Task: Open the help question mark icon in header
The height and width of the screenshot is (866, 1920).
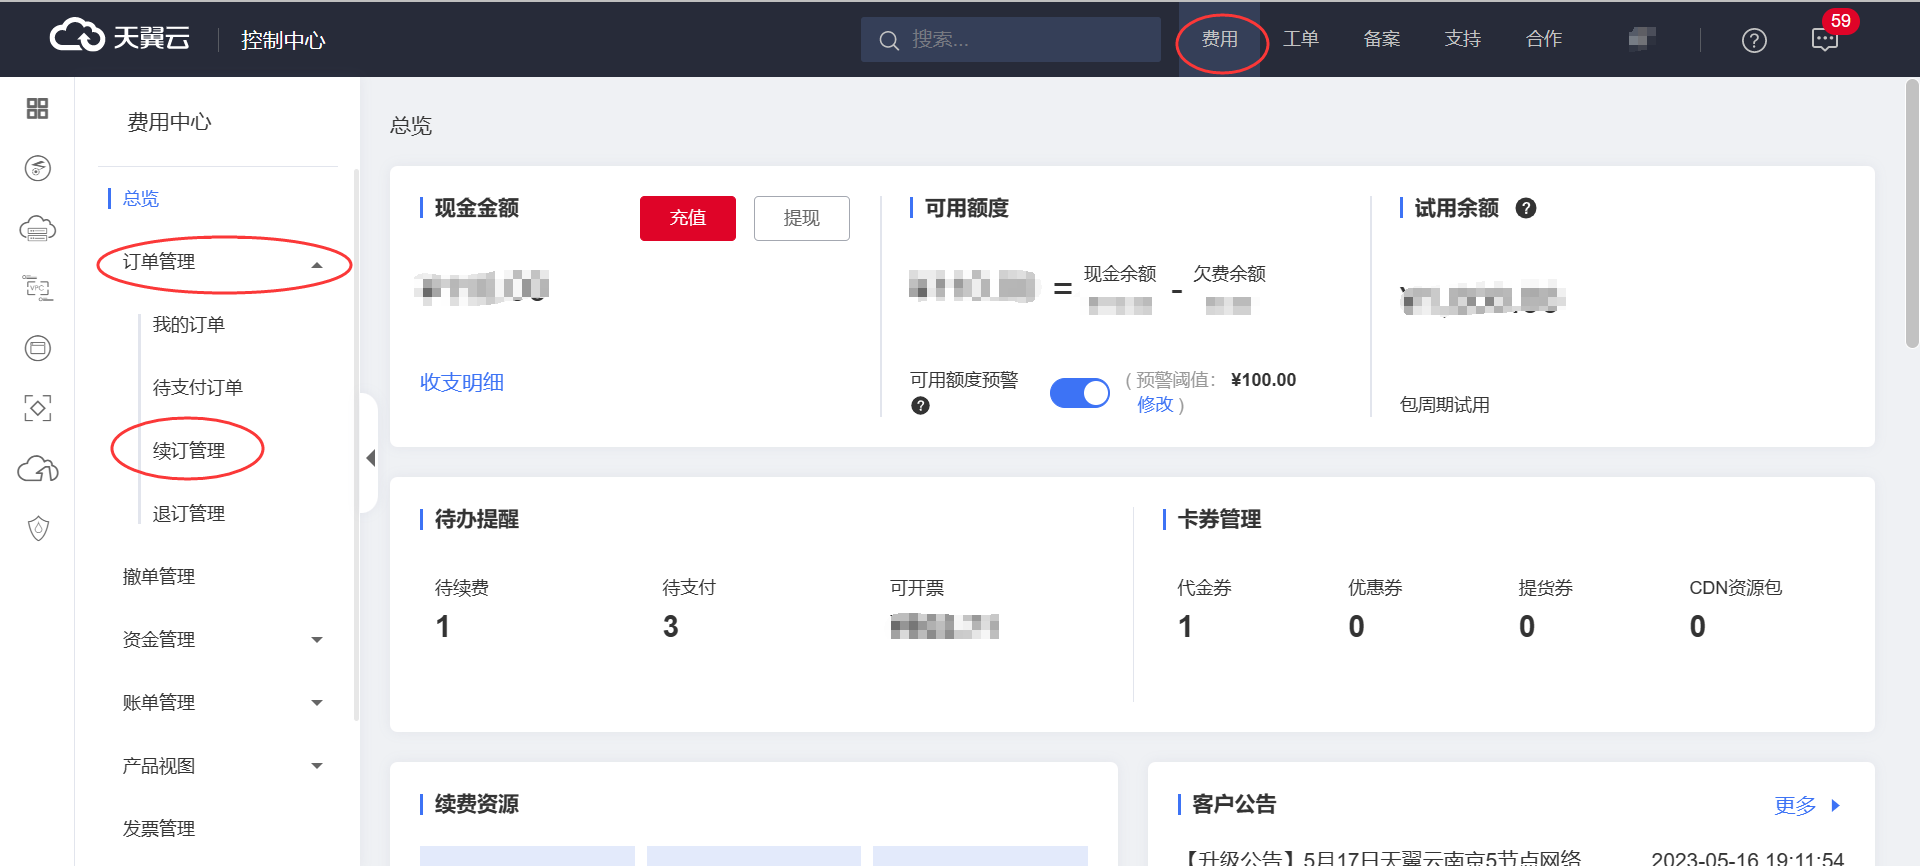Action: [1754, 40]
